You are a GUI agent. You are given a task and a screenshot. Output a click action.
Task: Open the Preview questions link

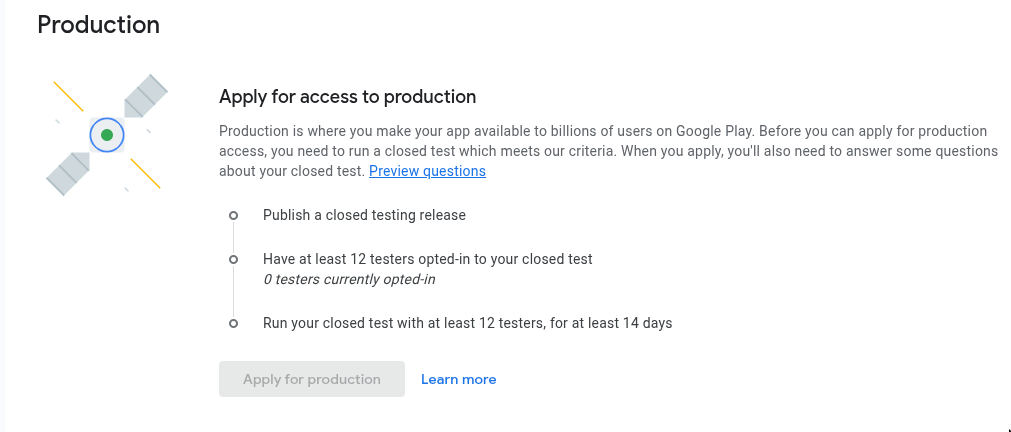(x=427, y=171)
